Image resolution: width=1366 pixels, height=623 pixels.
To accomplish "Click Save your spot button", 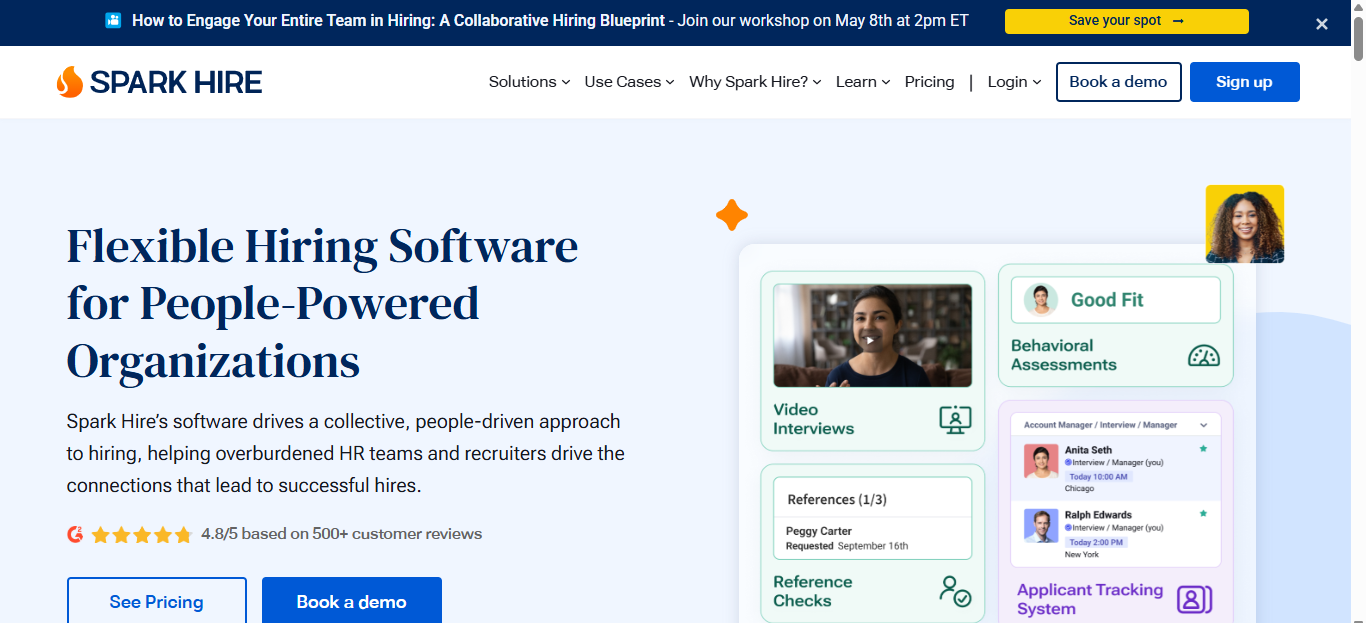I will (x=1126, y=21).
